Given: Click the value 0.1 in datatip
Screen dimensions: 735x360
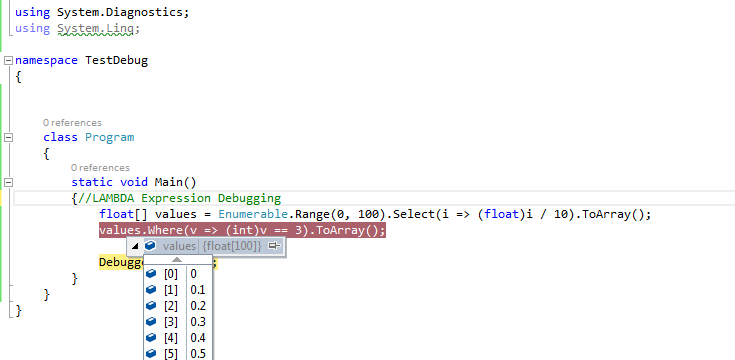Looking at the screenshot, I should 198,290.
